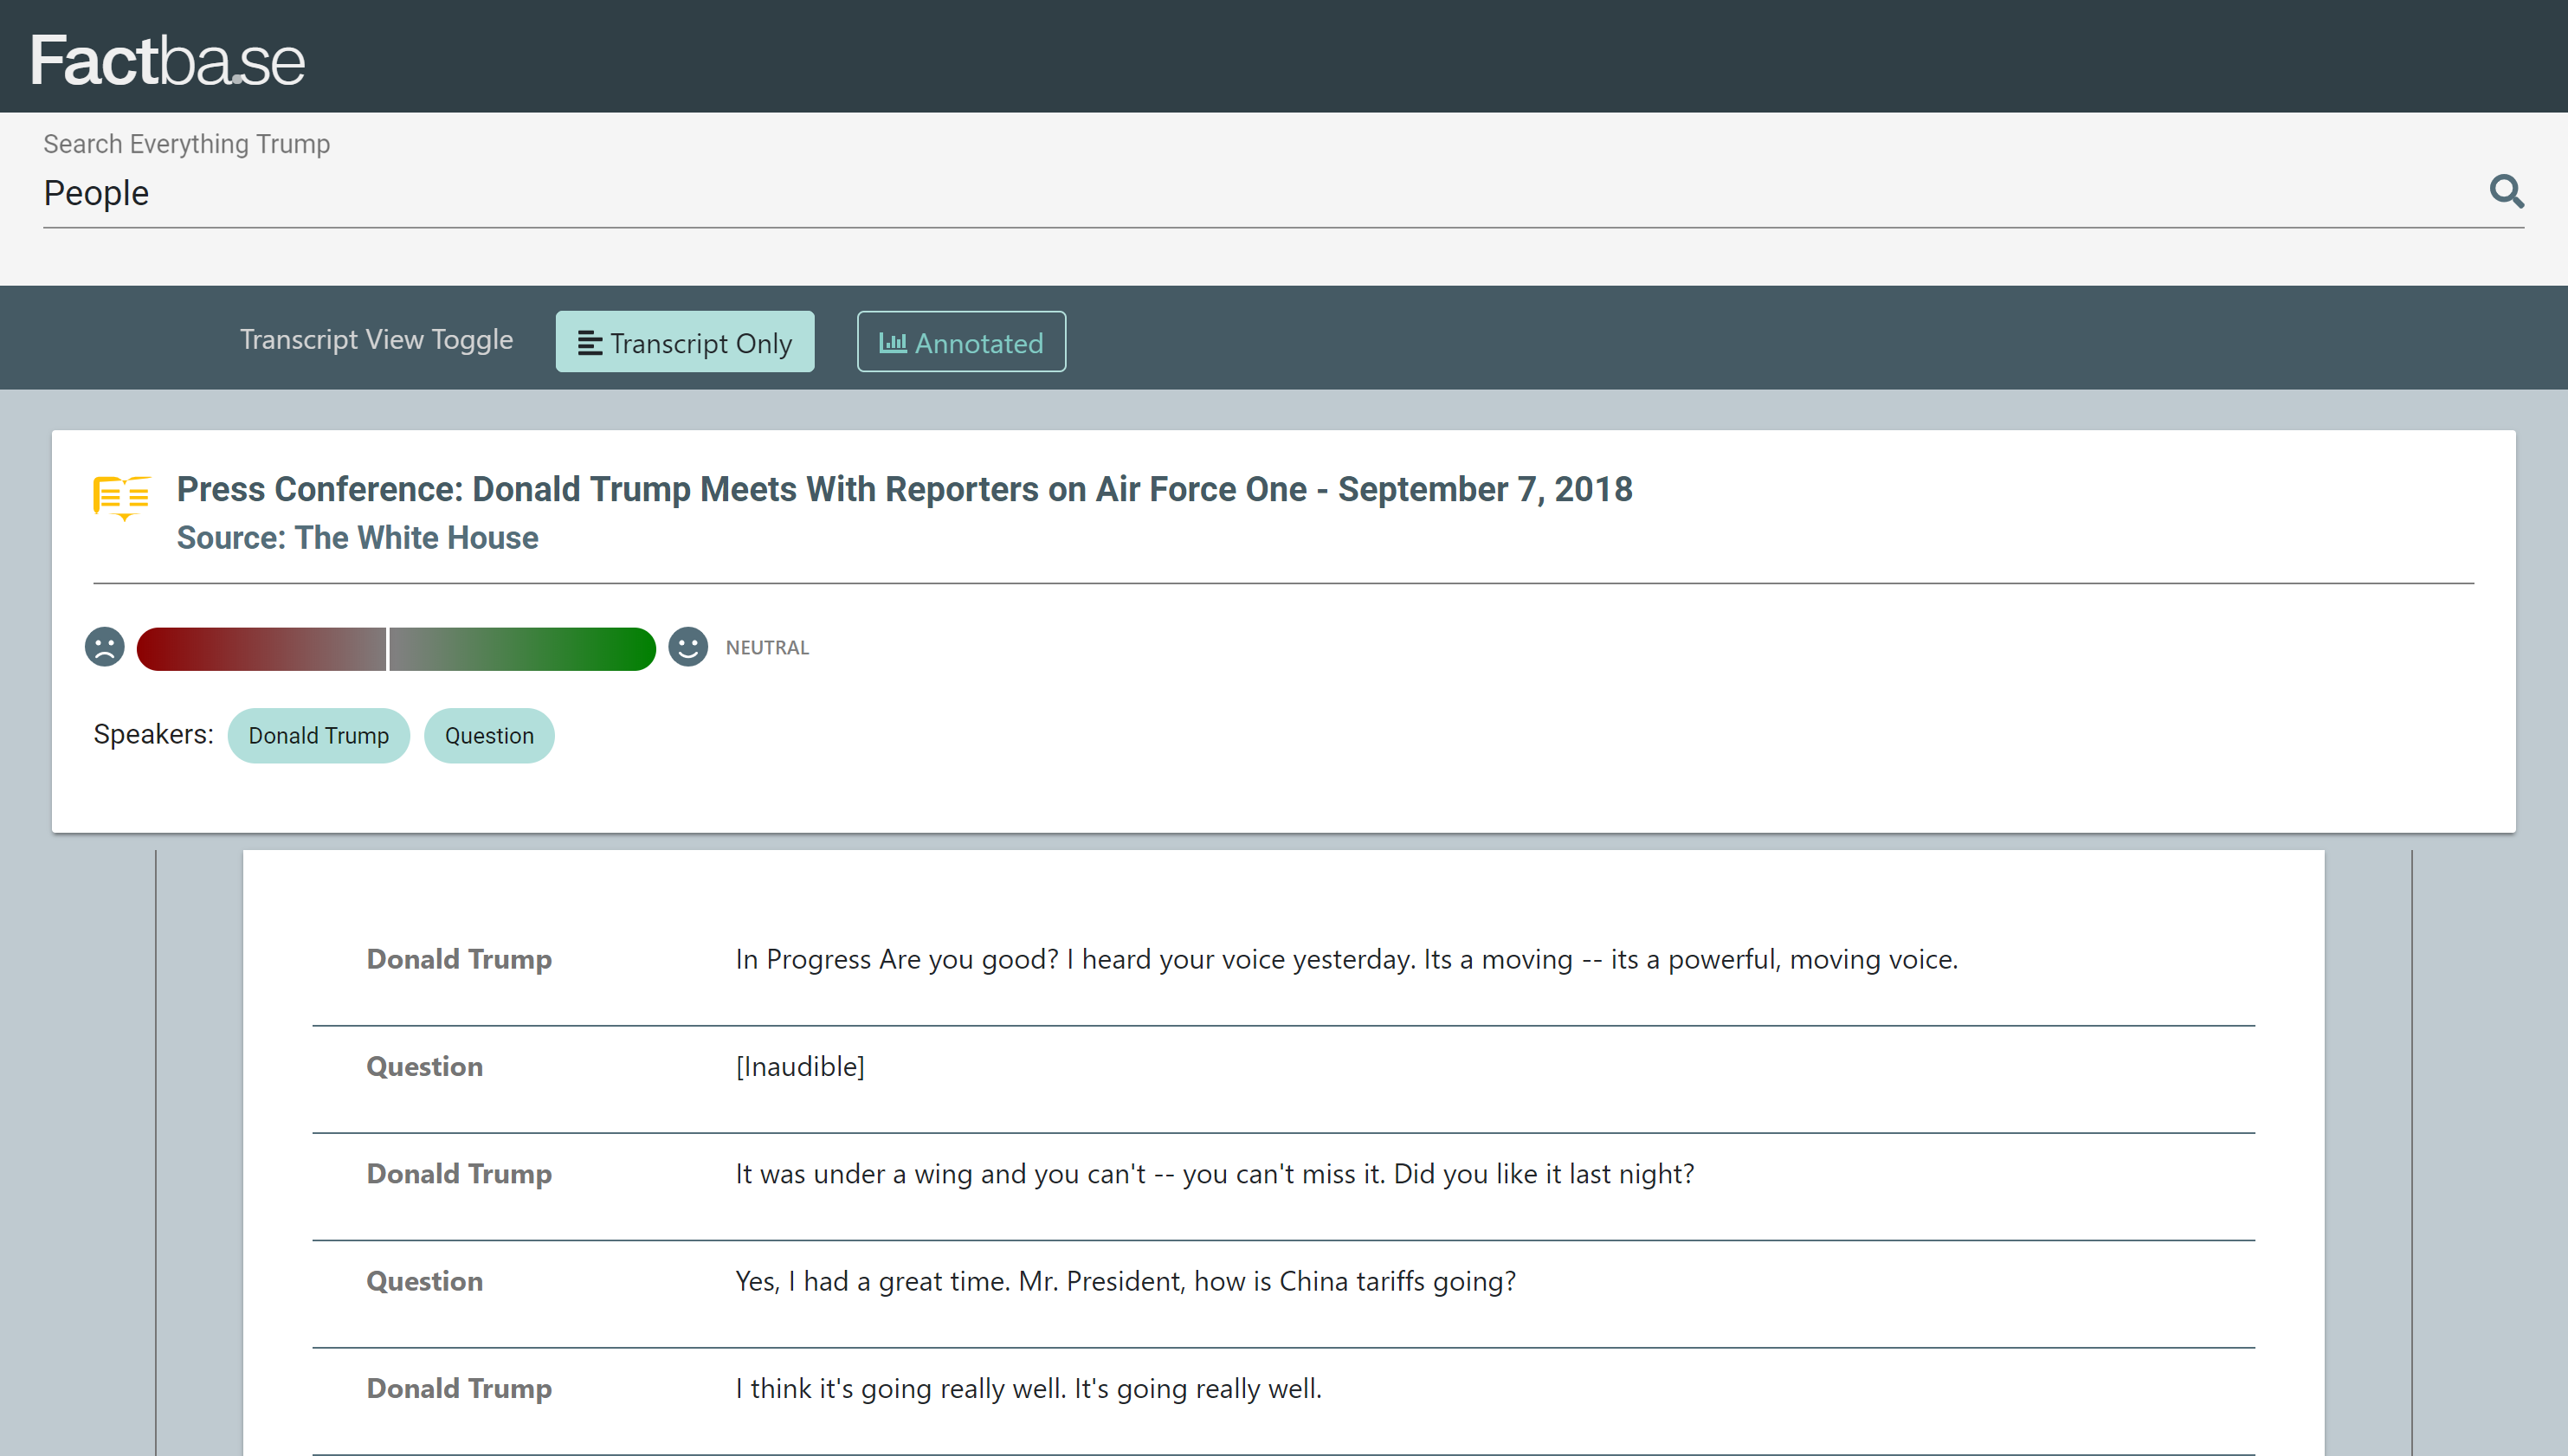Click 'I think it's going really well' line

coord(1029,1388)
